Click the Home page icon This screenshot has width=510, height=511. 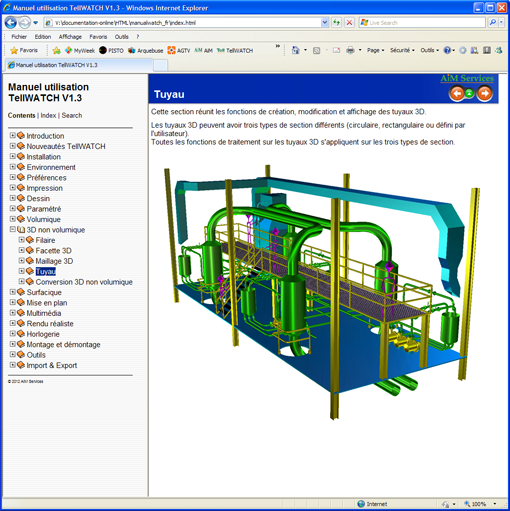296,50
